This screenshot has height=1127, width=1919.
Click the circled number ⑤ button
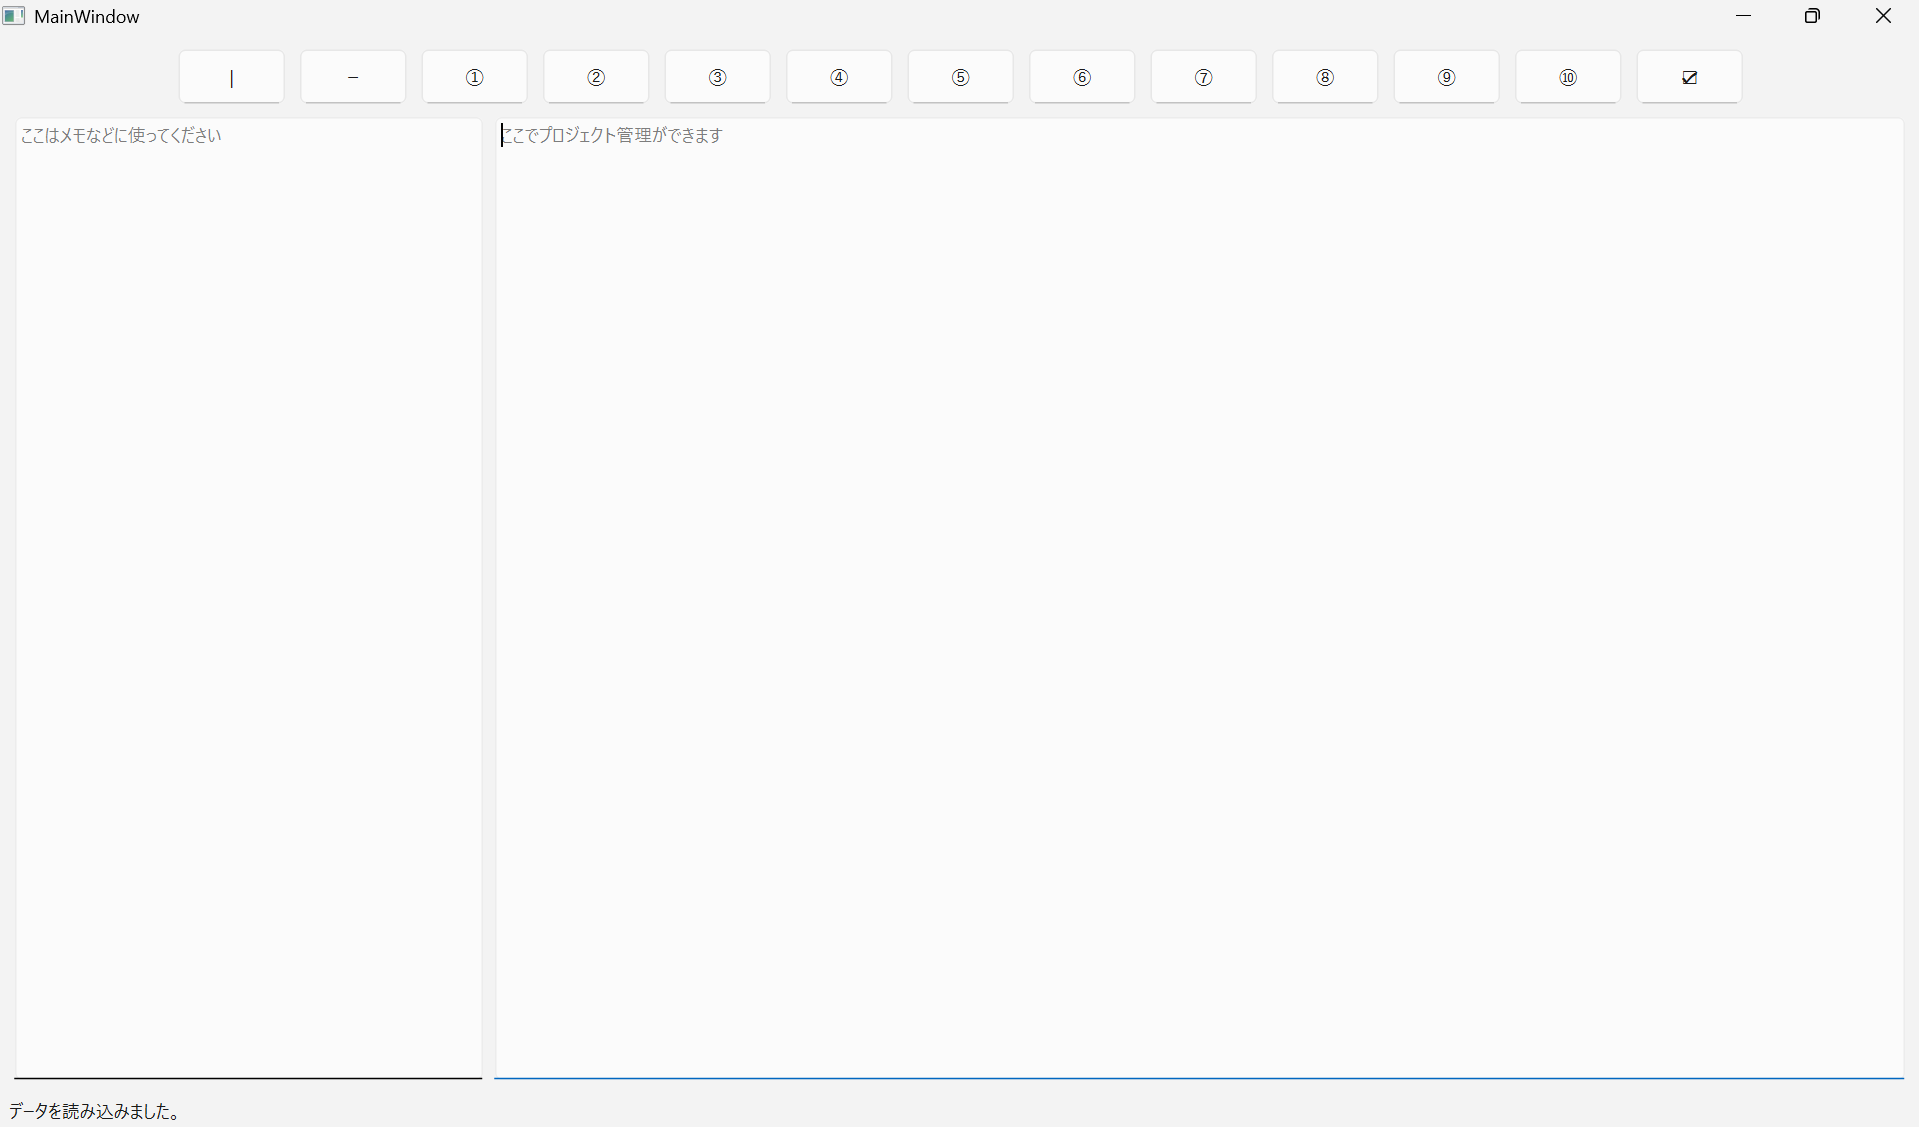pos(960,77)
